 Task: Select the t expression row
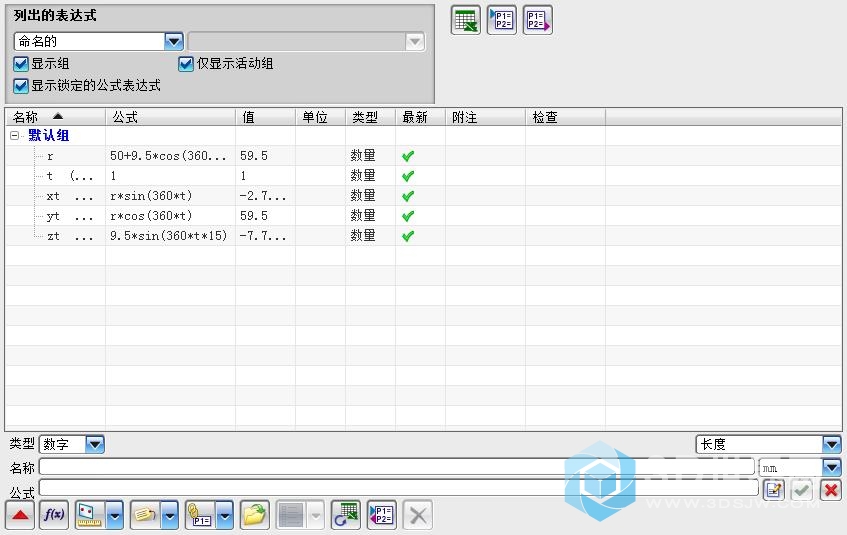(x=424, y=176)
